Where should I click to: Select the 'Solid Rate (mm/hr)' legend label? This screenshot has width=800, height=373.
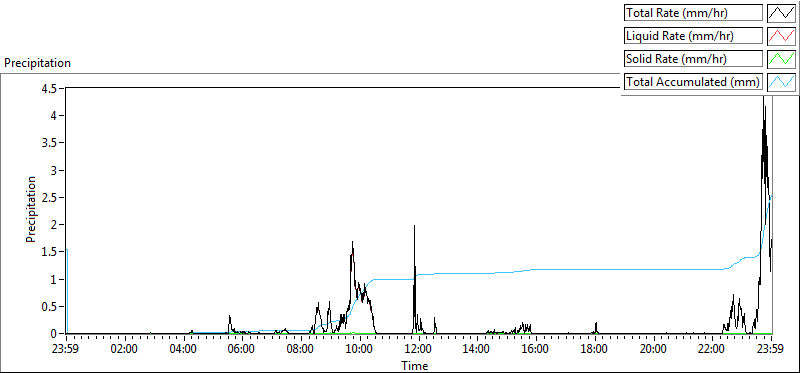694,59
